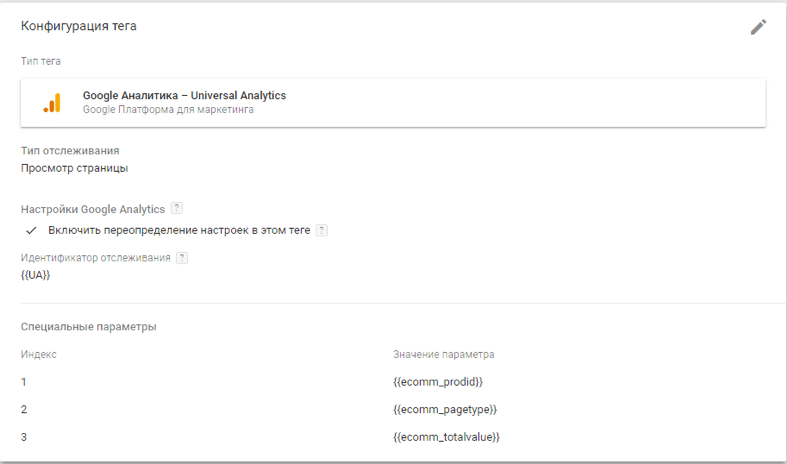Image resolution: width=787 pixels, height=464 pixels.
Task: Open help for Настройки Google Analytics
Action: (177, 209)
